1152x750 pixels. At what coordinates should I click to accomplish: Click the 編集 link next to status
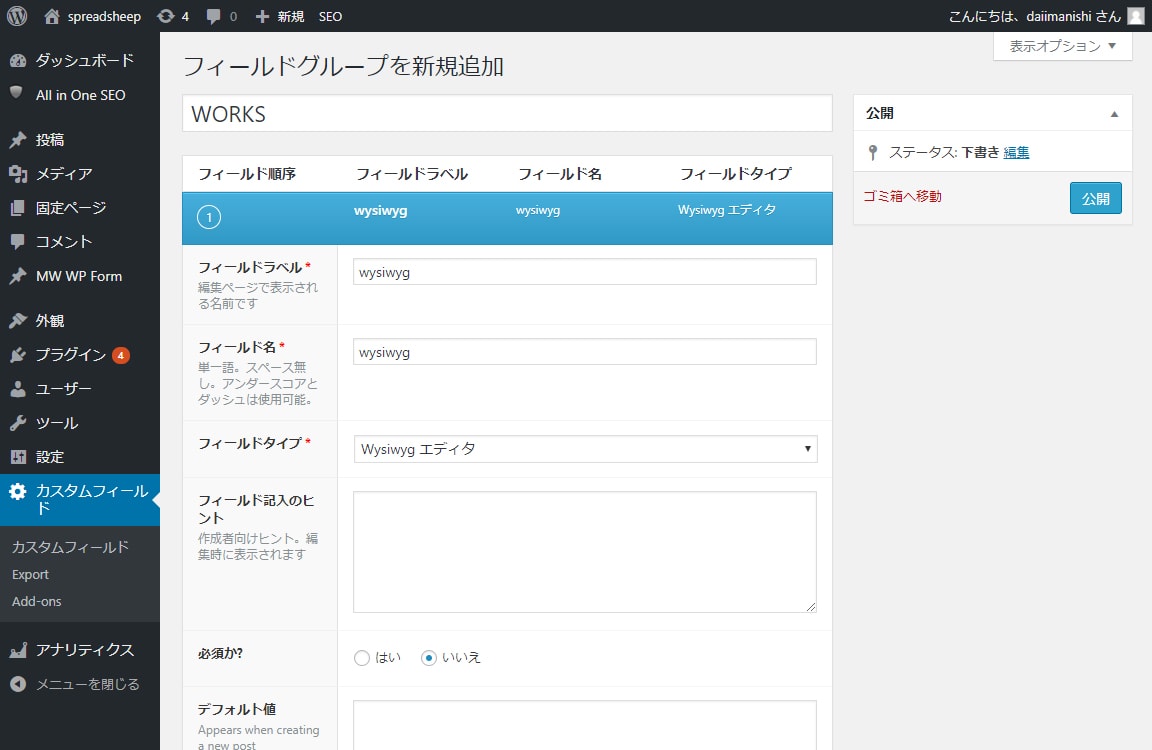pos(1016,153)
